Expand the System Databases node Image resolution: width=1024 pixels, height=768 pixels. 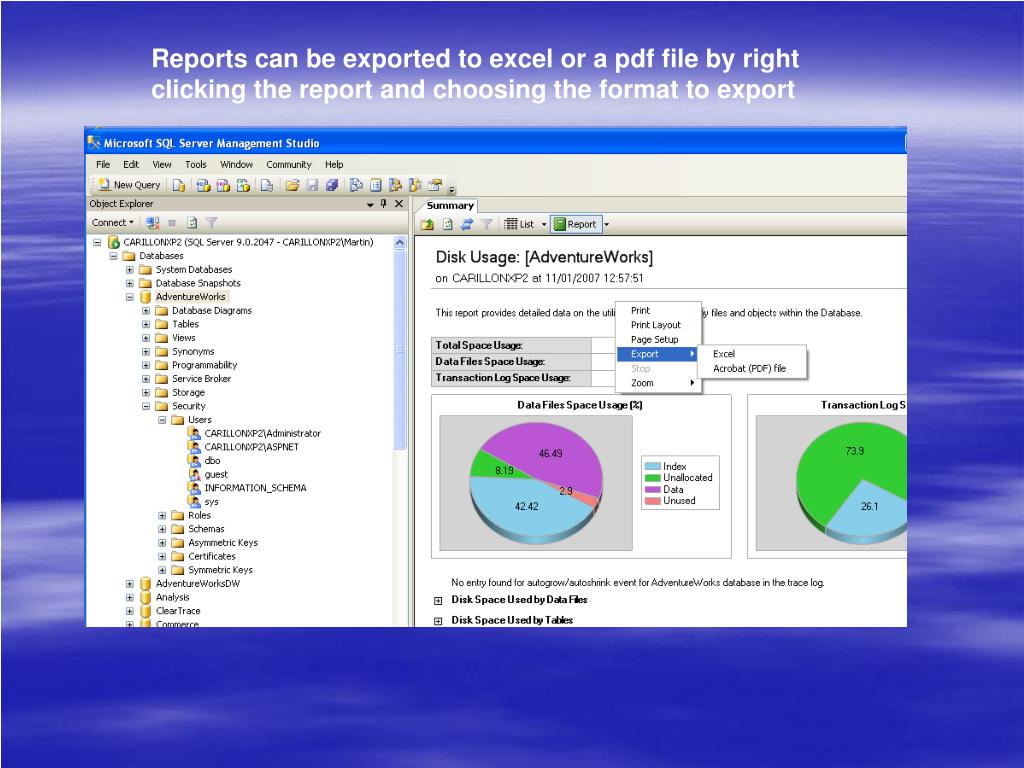point(129,270)
